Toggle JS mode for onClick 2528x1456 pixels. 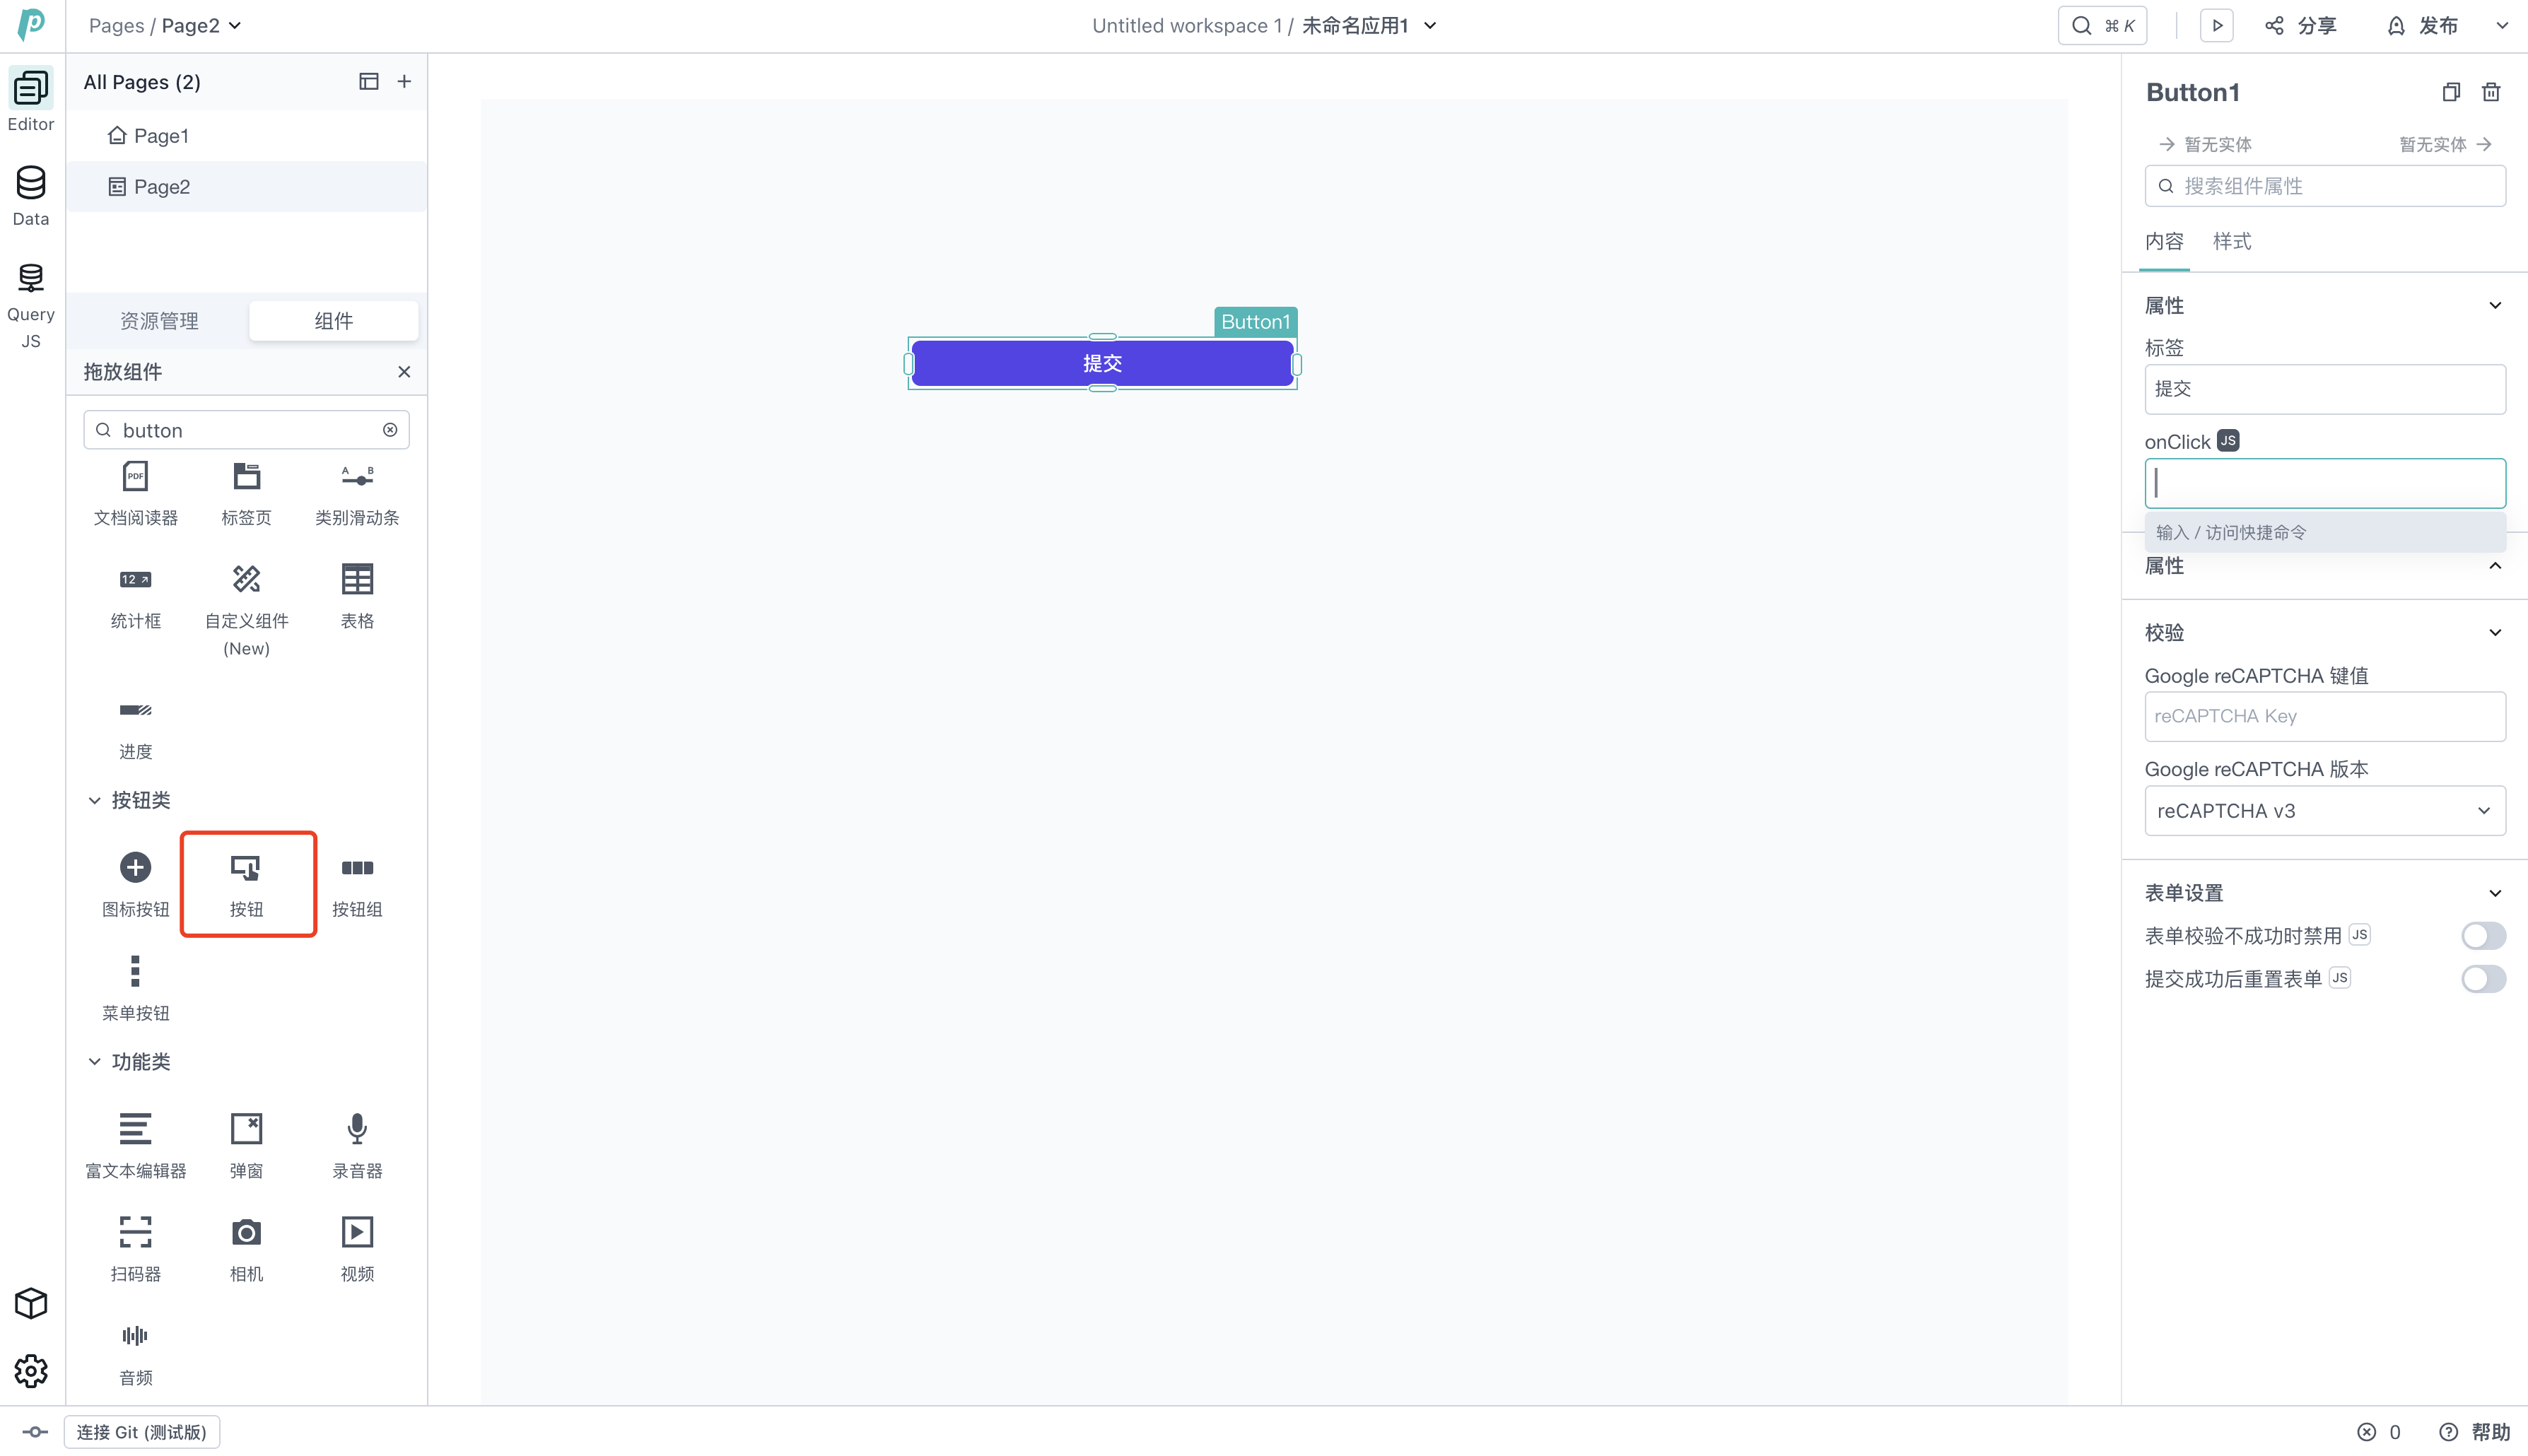point(2228,440)
